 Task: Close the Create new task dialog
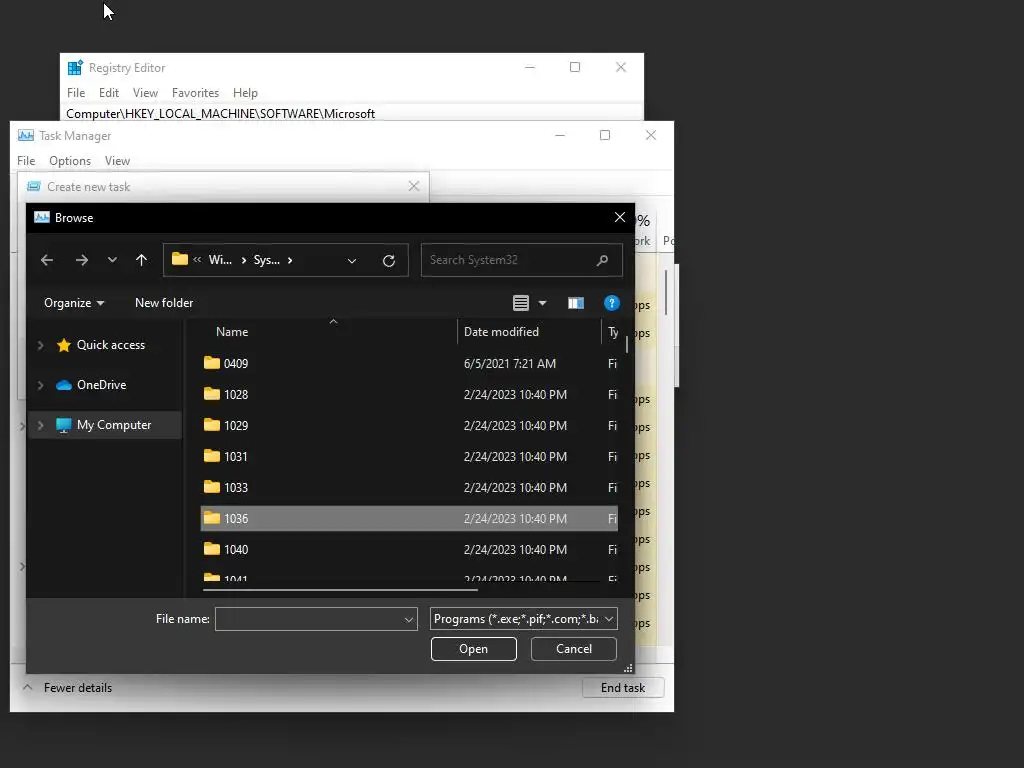[413, 187]
